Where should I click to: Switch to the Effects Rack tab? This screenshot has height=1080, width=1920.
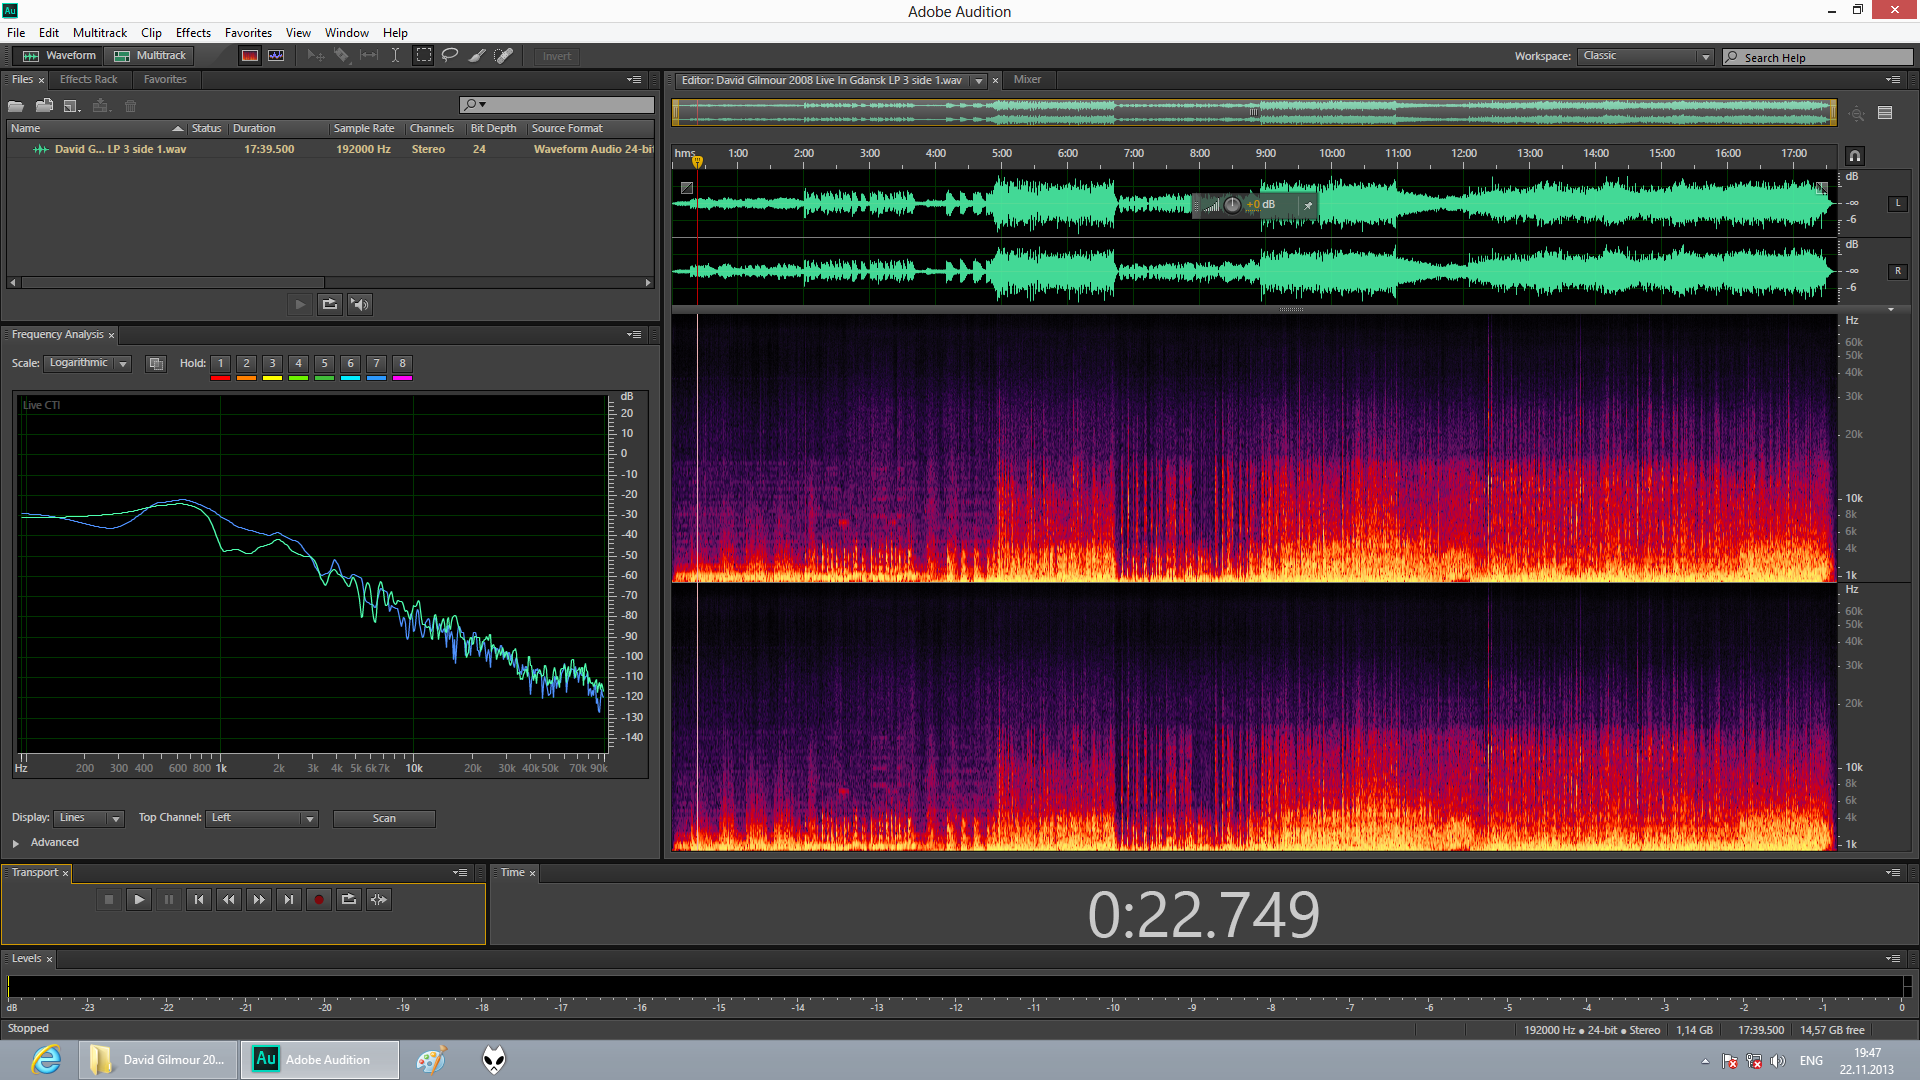[88, 80]
